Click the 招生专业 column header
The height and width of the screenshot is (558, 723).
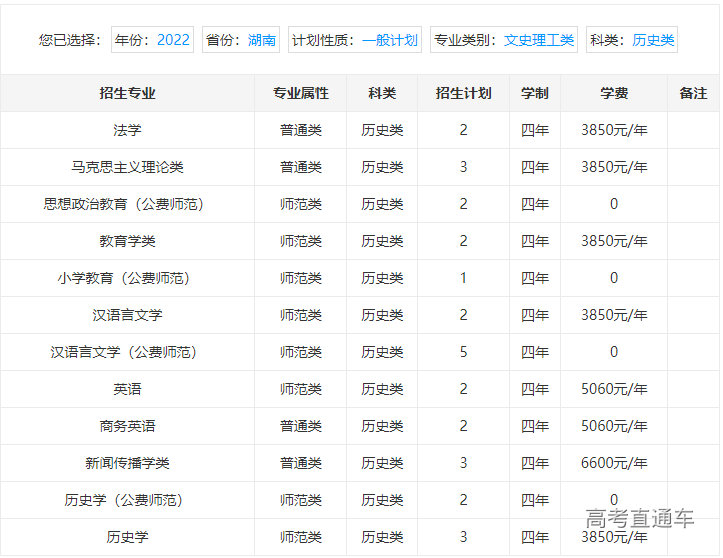(127, 93)
